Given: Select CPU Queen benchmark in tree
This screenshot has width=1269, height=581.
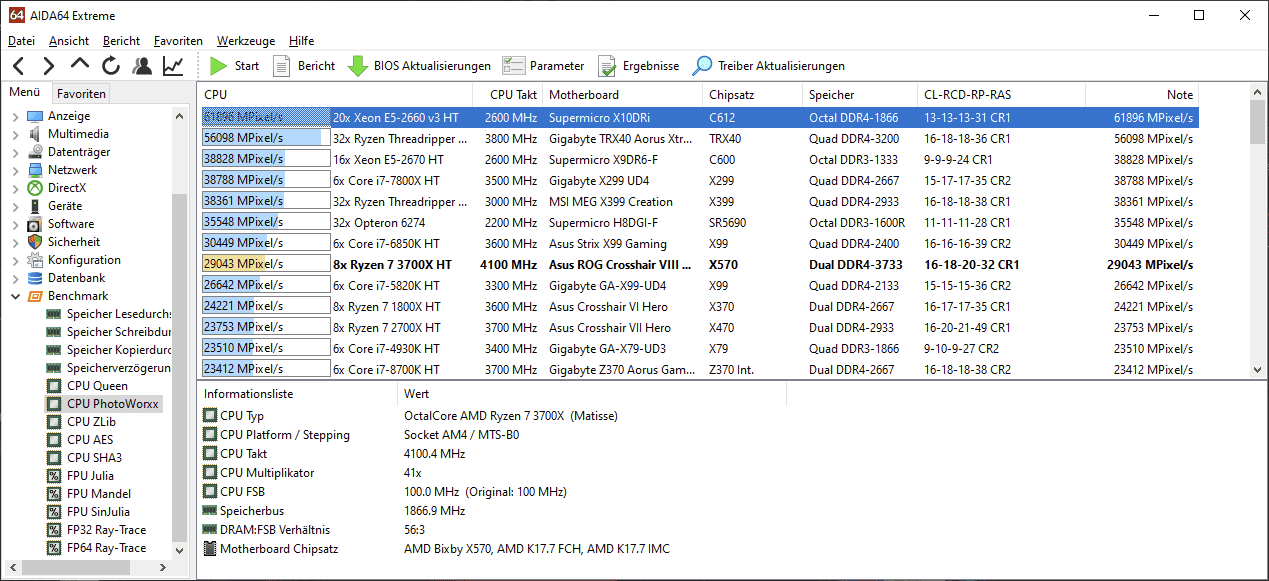Looking at the screenshot, I should point(97,386).
